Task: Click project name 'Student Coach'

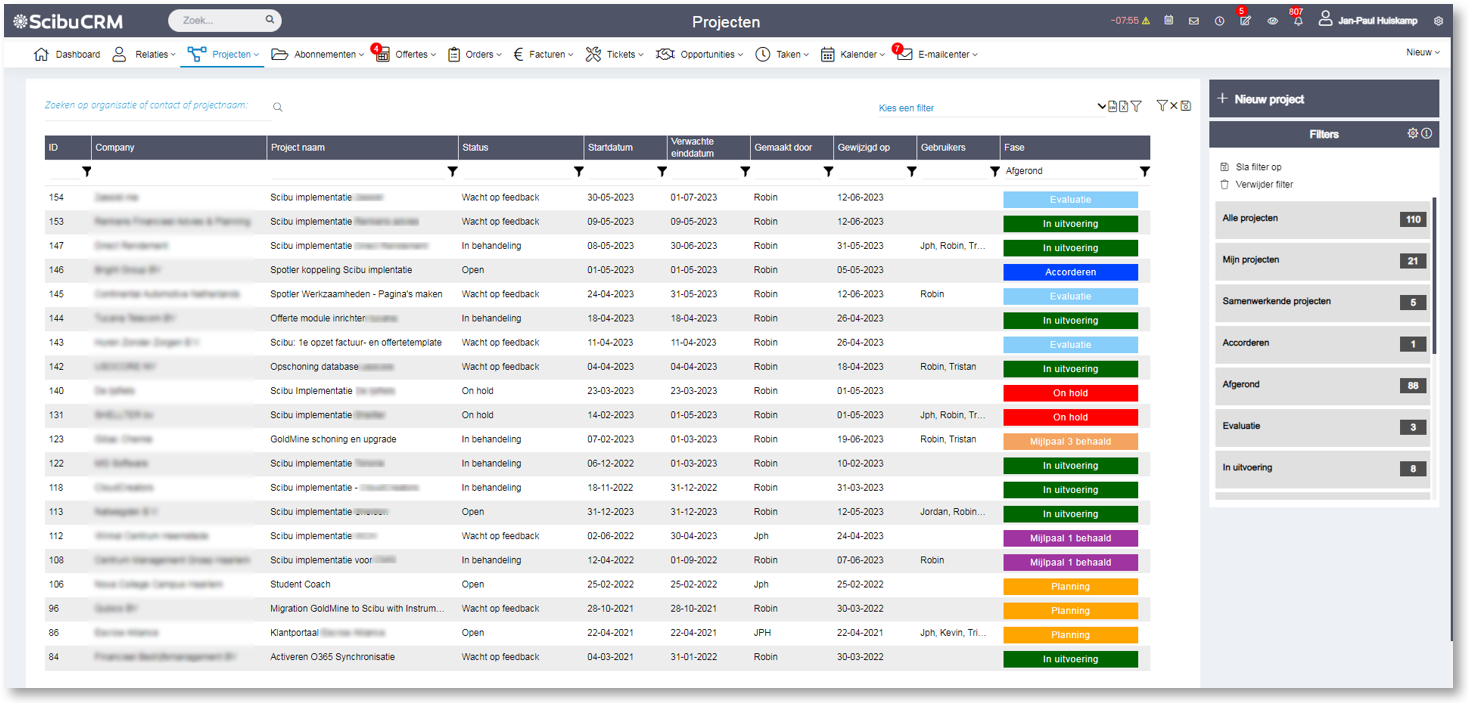Action: 300,584
